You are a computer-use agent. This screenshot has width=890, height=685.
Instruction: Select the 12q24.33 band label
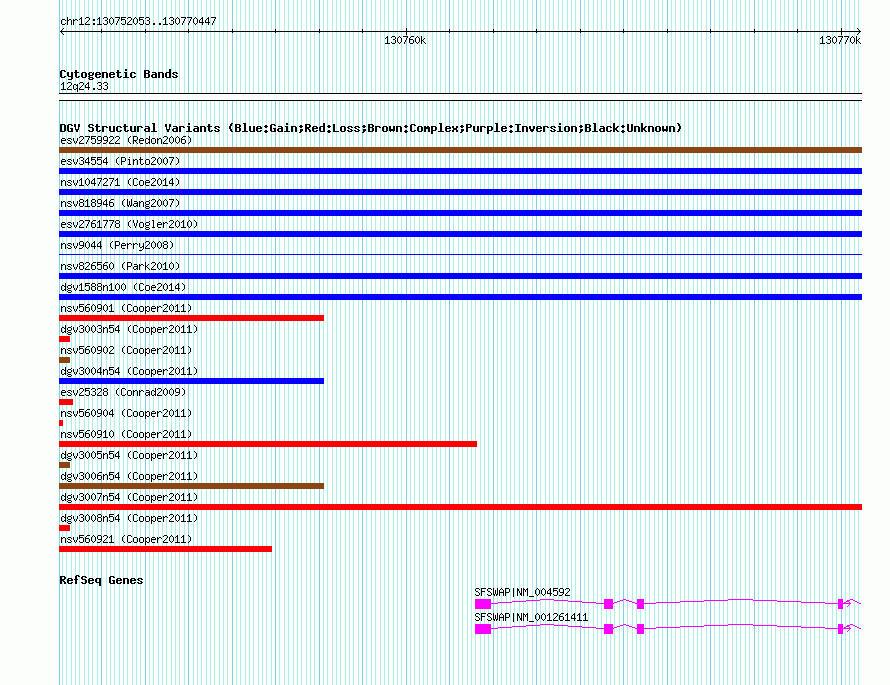[x=84, y=86]
